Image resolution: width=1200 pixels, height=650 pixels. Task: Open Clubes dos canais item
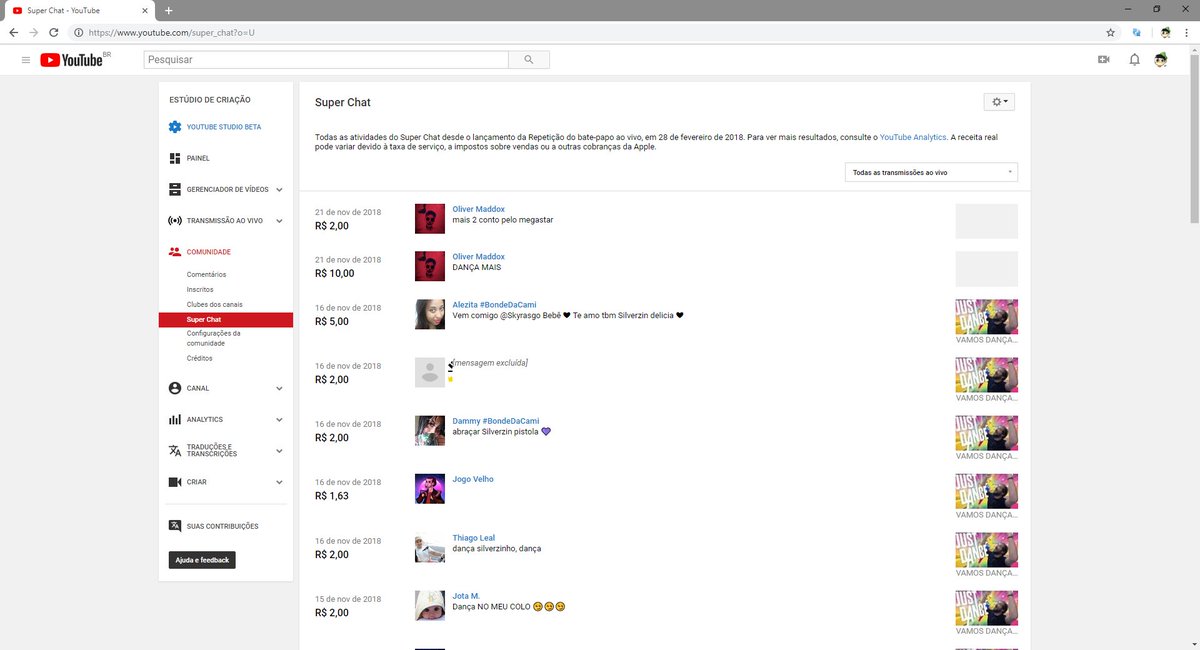215,304
